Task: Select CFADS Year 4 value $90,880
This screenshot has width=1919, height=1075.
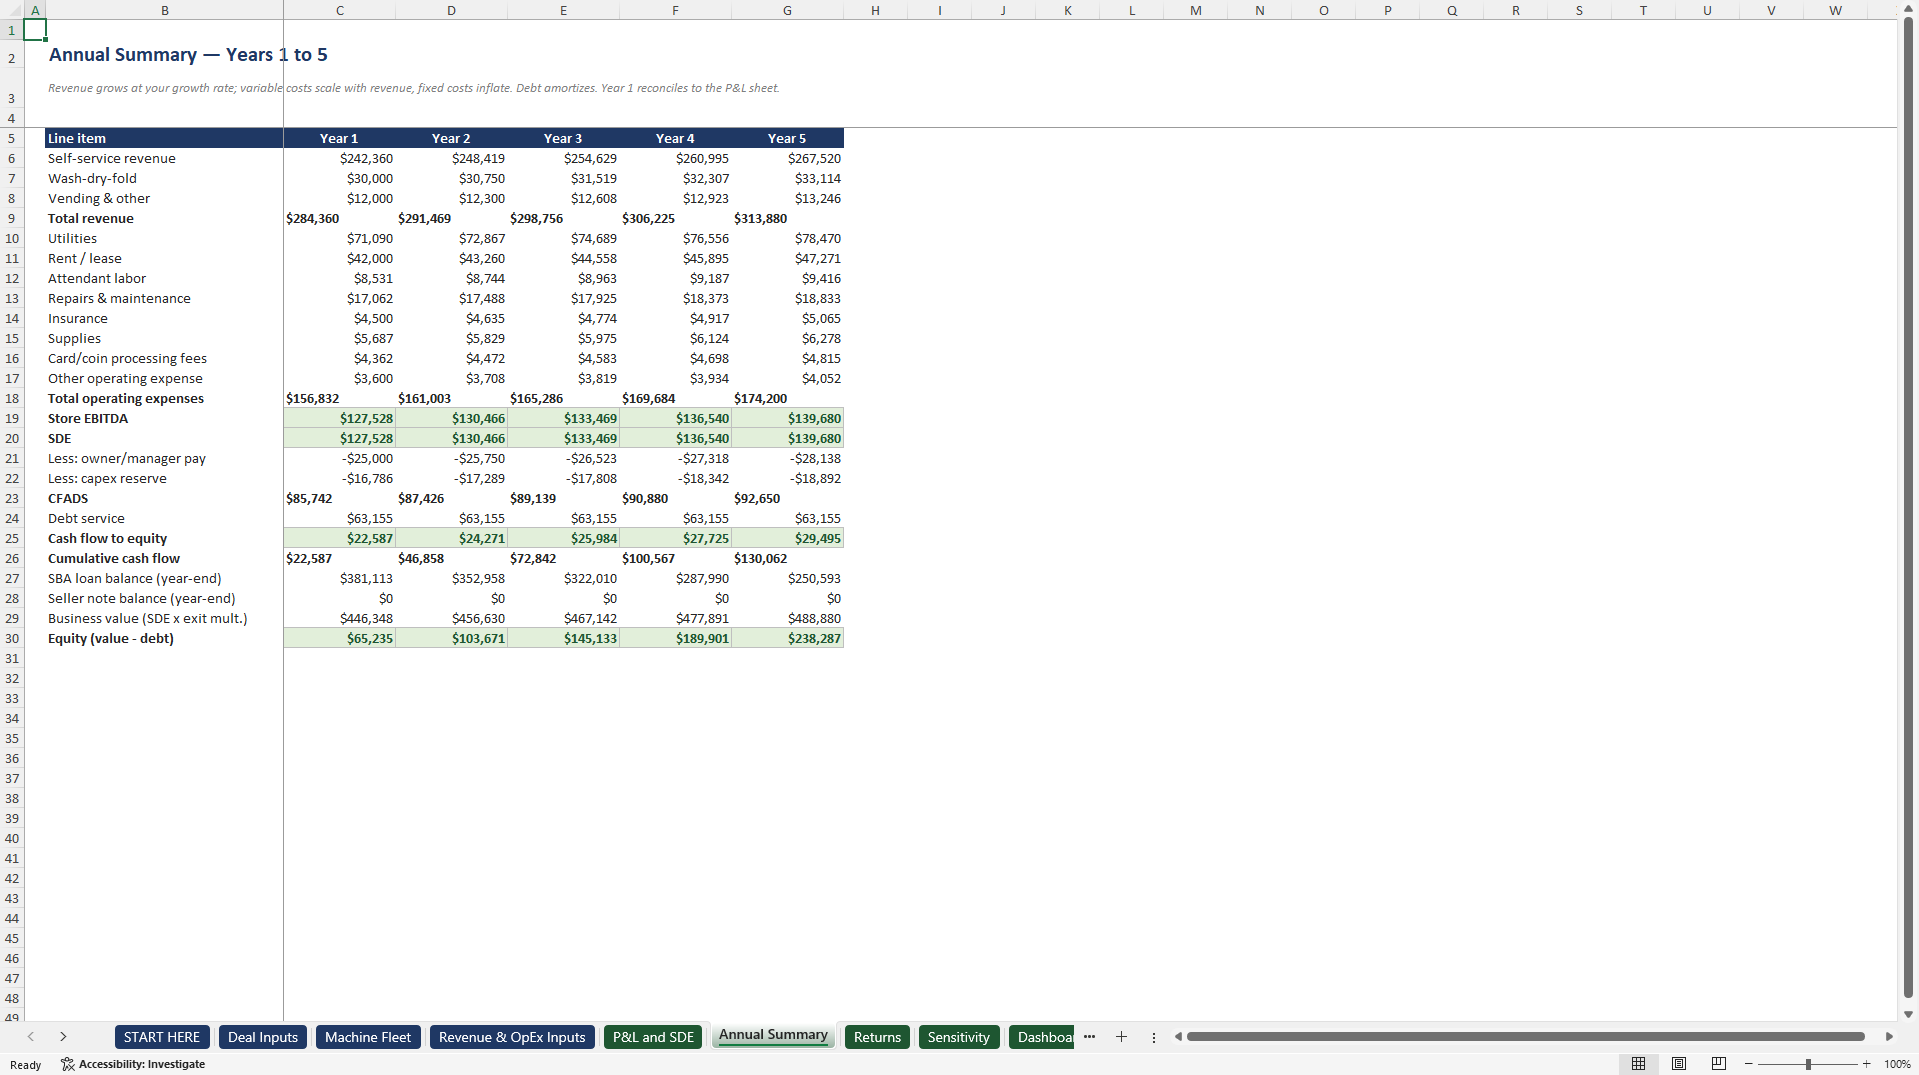Action: (675, 498)
